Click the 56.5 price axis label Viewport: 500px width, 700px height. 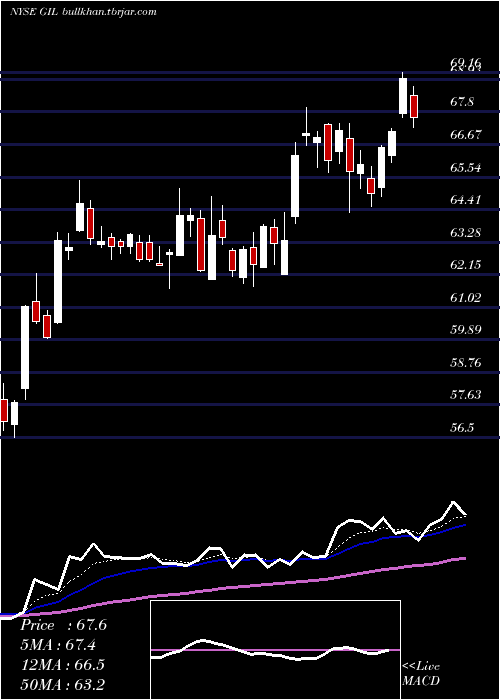[462, 428]
